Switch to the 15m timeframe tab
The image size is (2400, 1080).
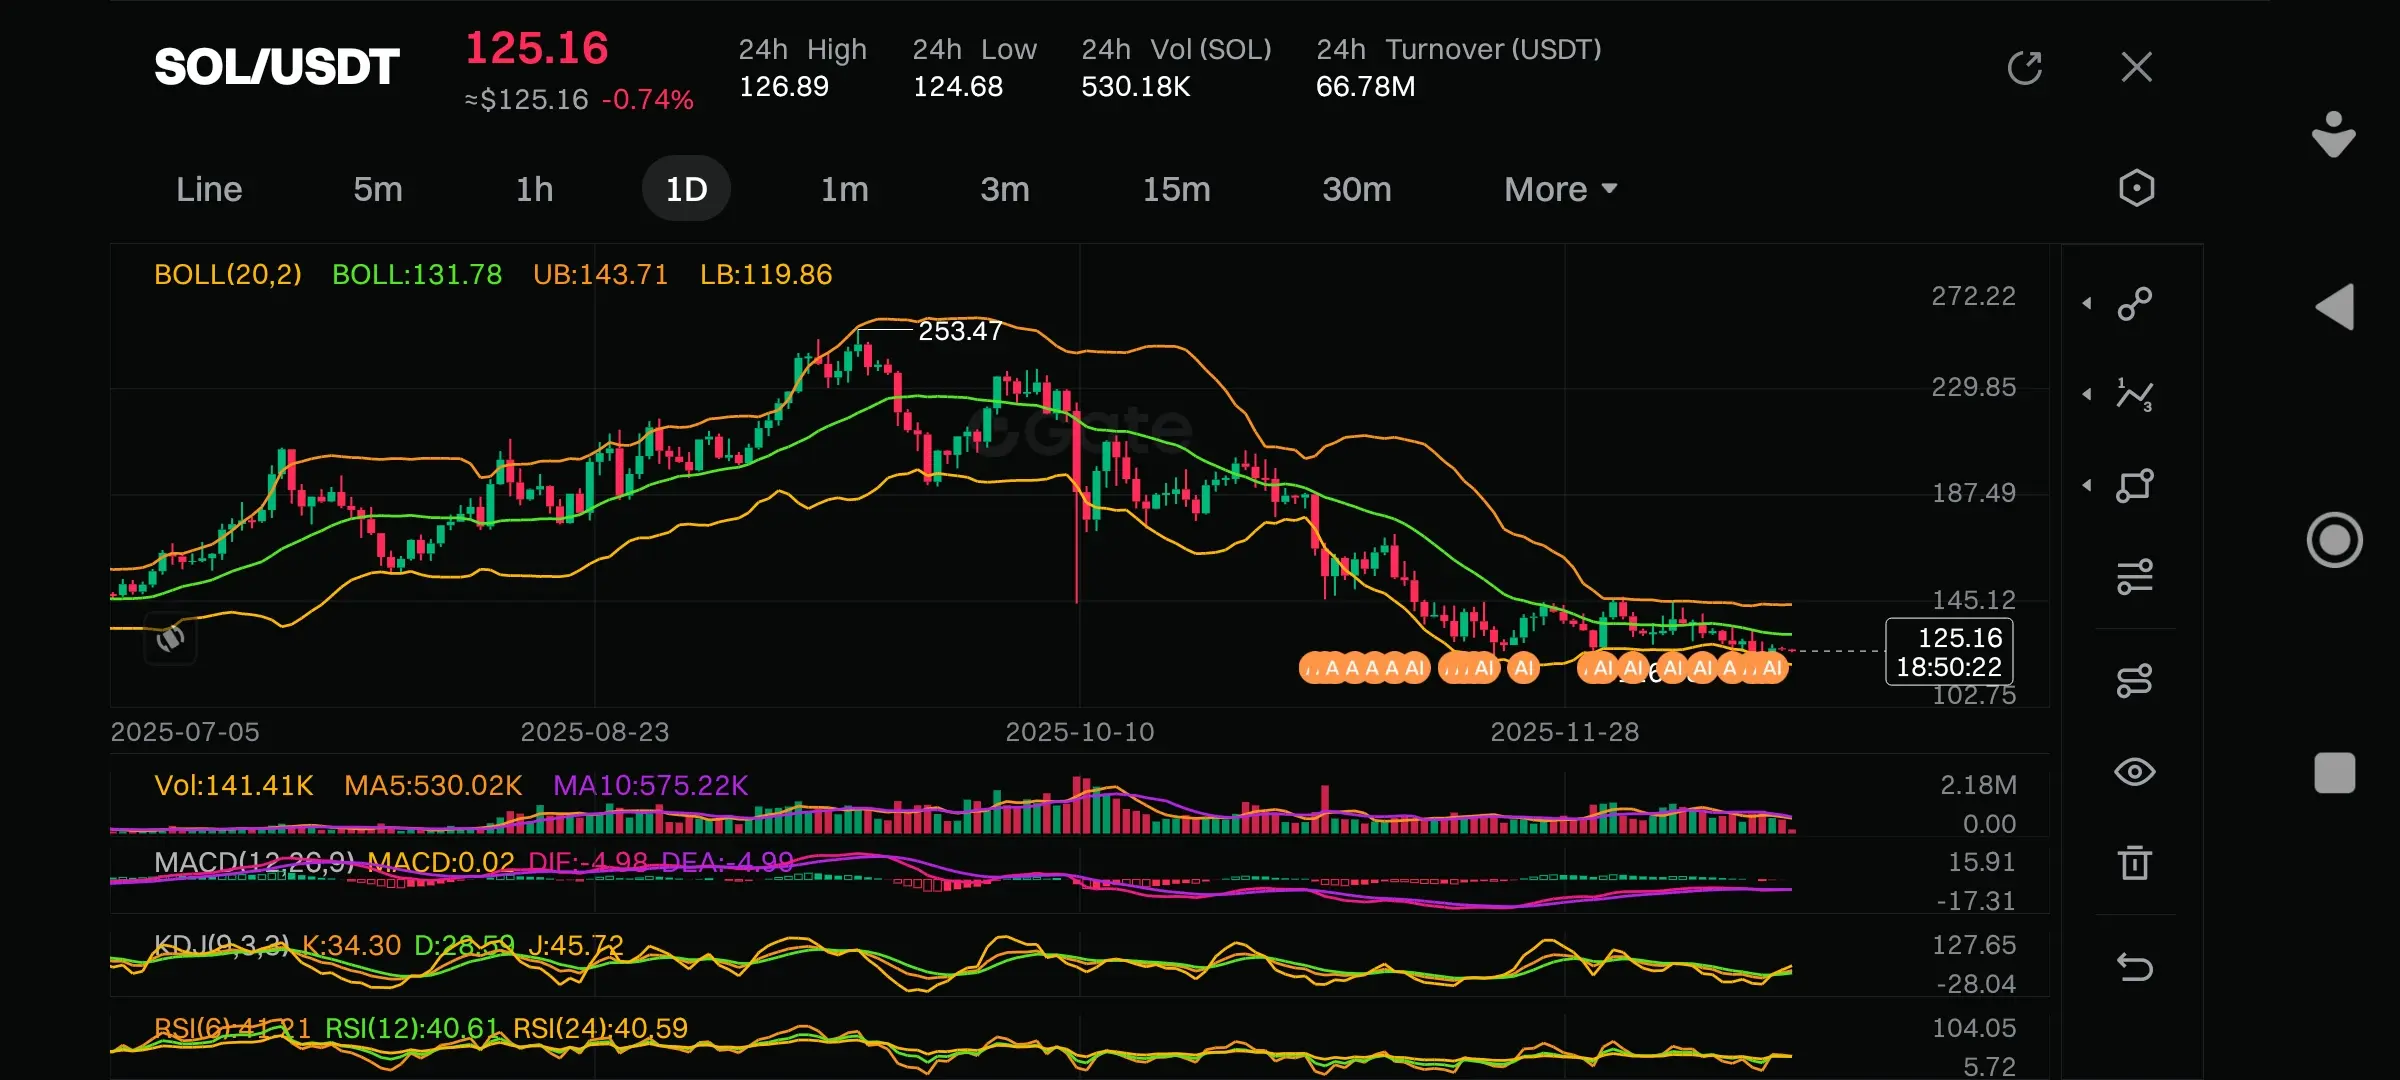coord(1176,189)
